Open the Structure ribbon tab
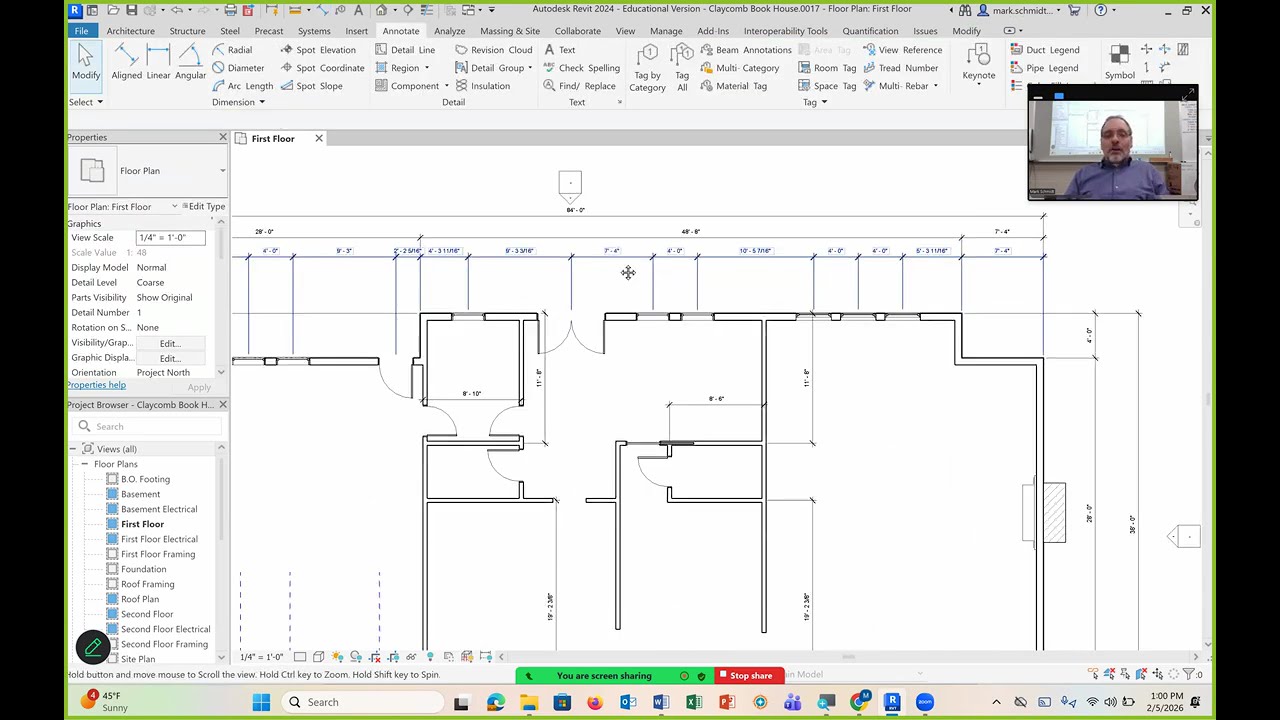This screenshot has width=1280, height=720. [187, 31]
